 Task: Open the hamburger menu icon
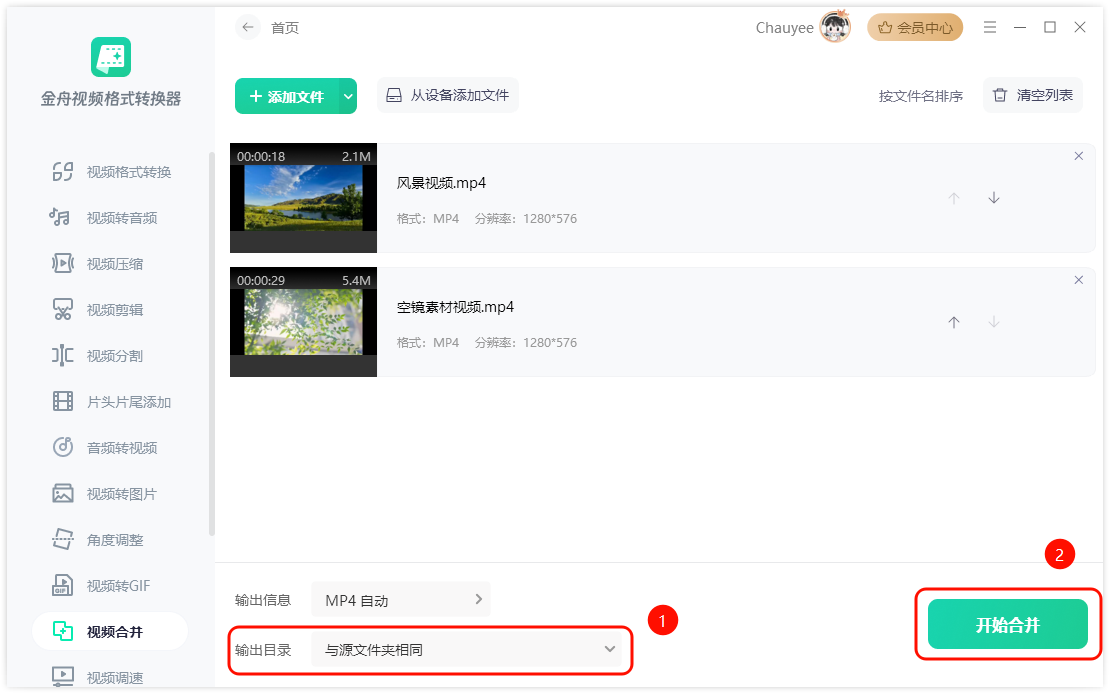[x=990, y=27]
